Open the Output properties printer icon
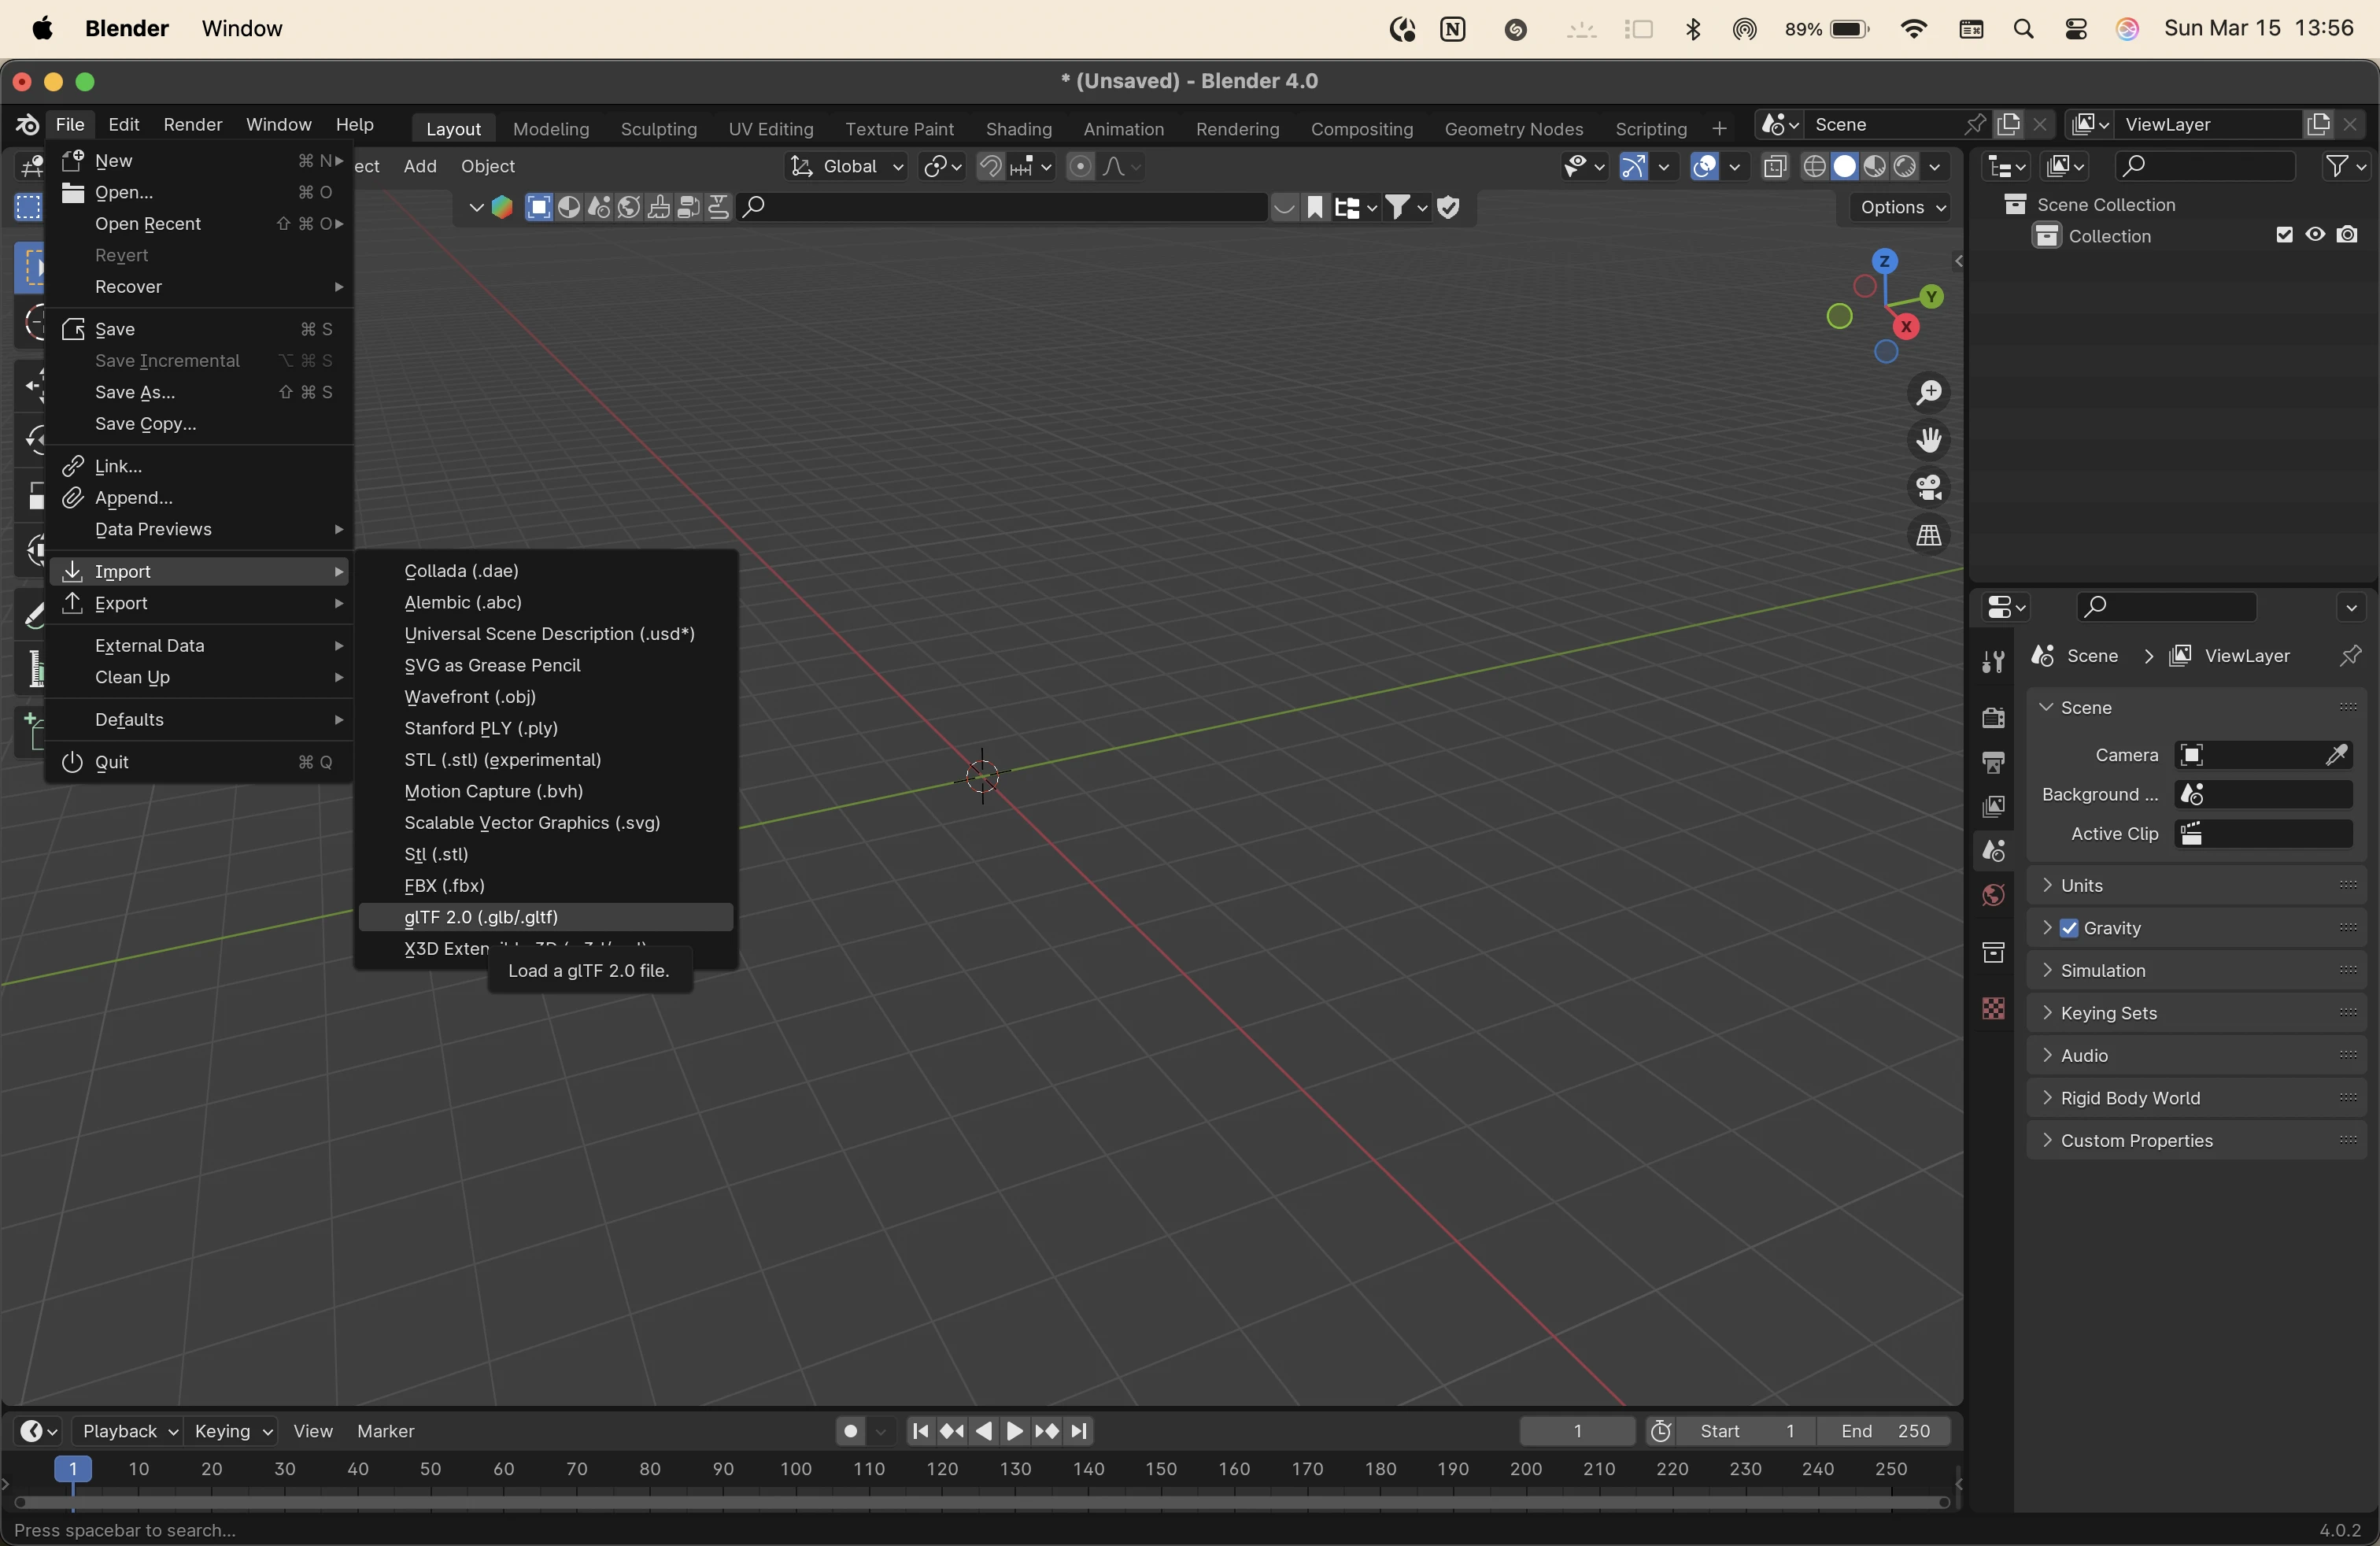Screen dimensions: 2380x1546 (1993, 763)
